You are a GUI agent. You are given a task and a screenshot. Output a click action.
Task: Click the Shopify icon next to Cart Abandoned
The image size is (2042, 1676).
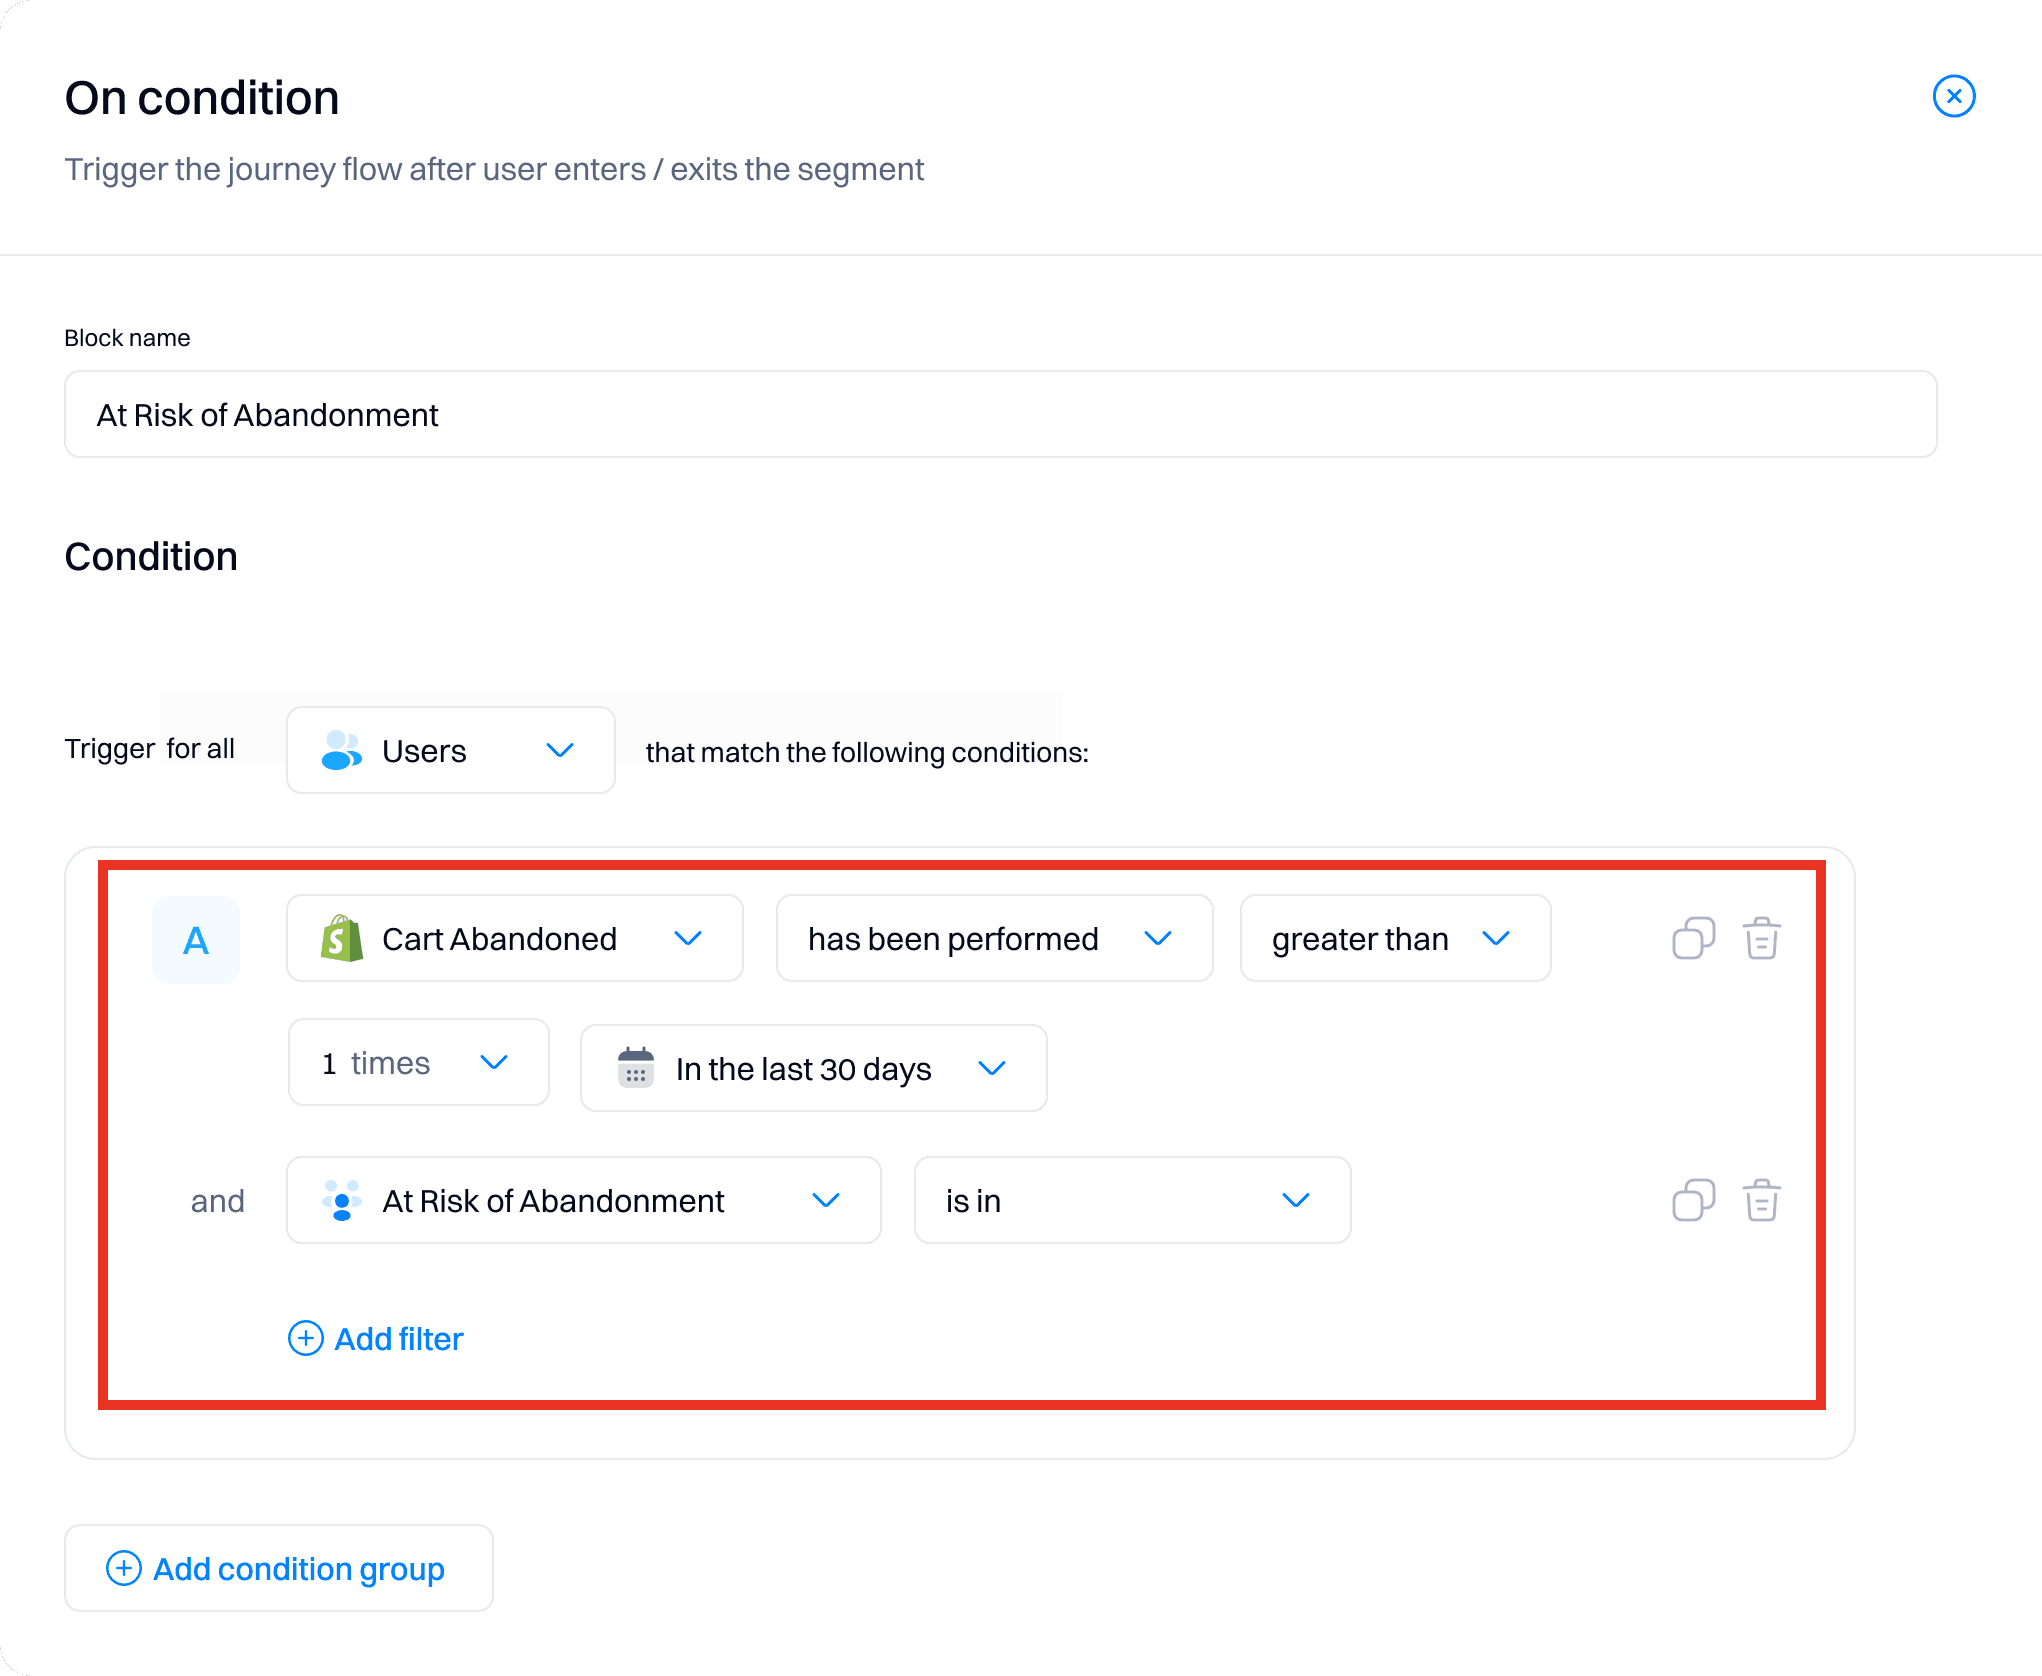(341, 938)
